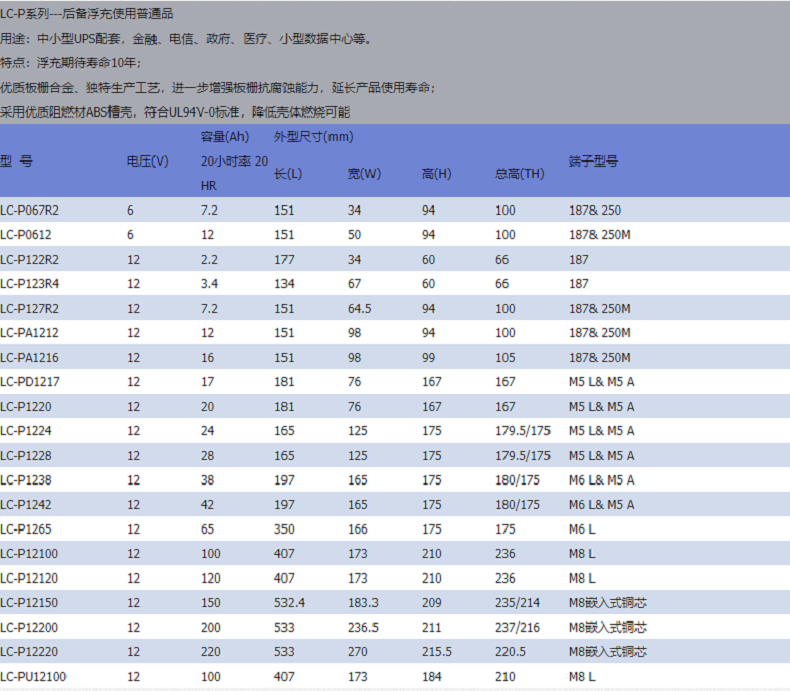This screenshot has width=790, height=691.
Task: Click the 优质板栅合金 description line
Action: (218, 88)
